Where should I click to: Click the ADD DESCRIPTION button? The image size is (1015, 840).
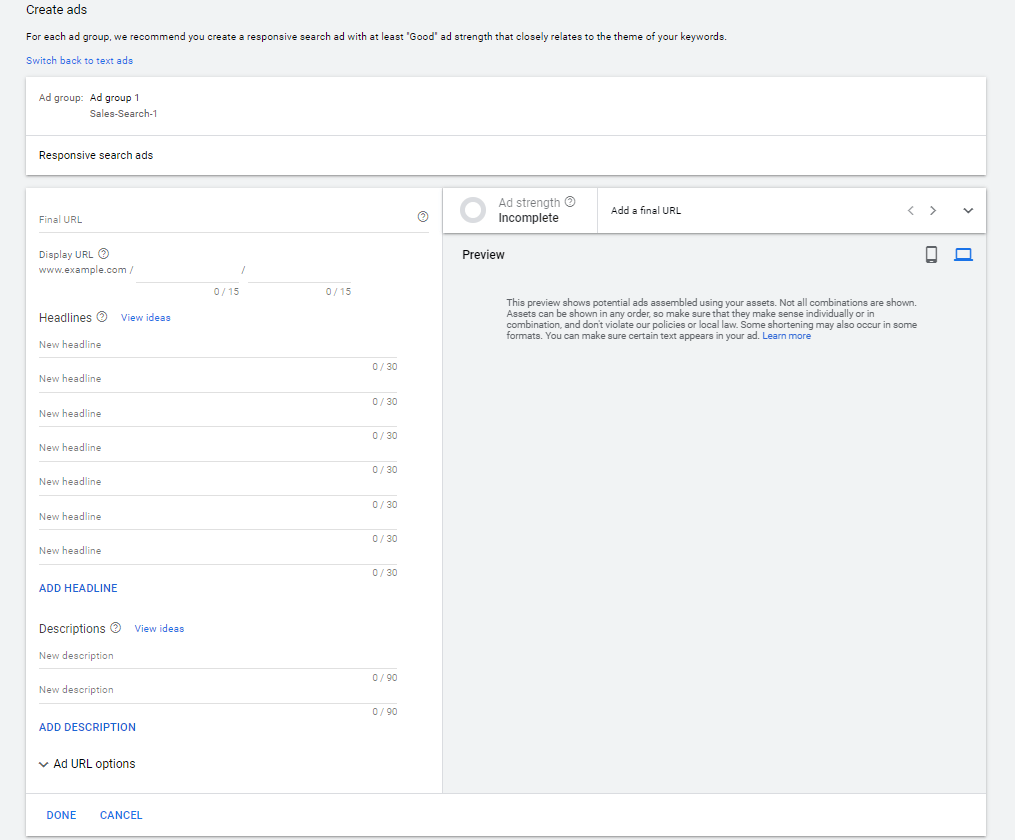[x=87, y=727]
